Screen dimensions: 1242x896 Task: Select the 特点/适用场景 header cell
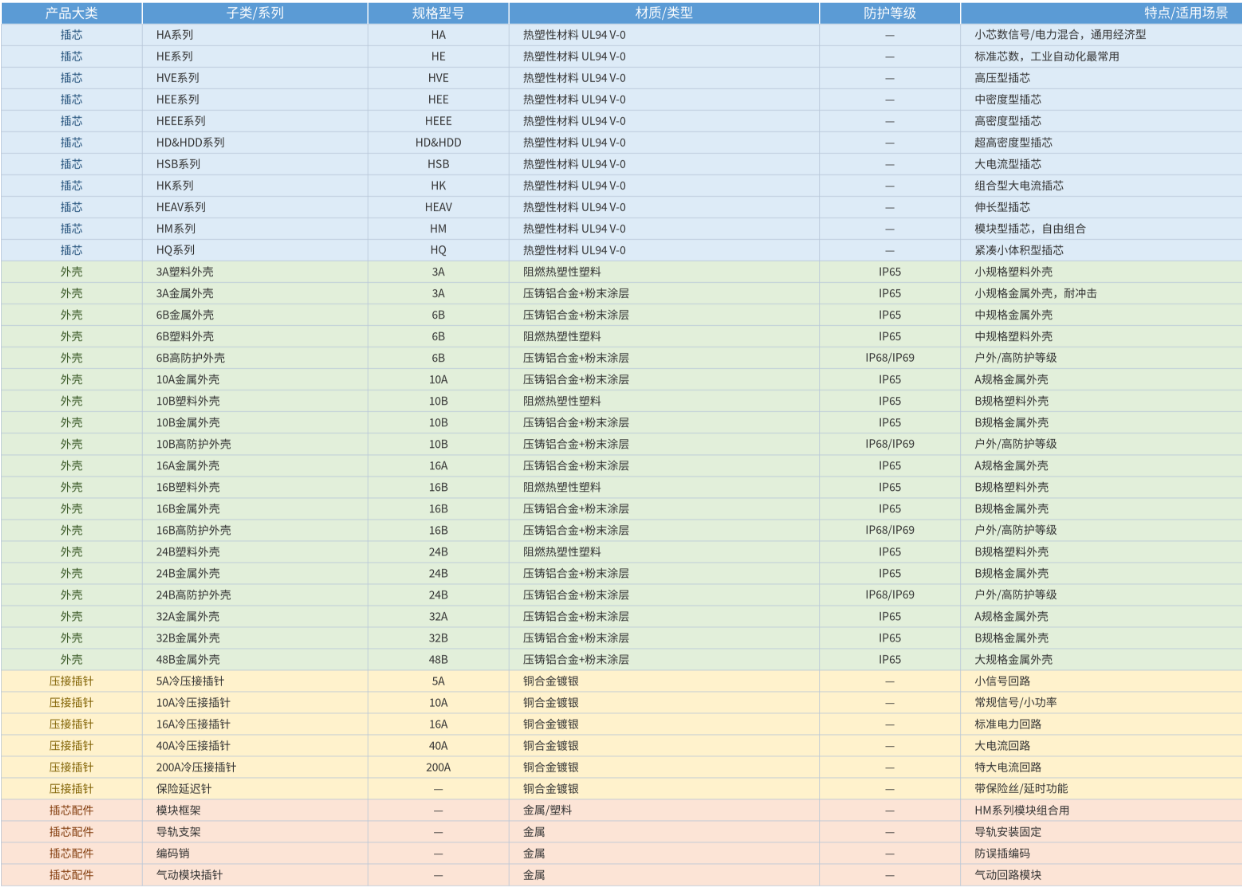click(x=1101, y=13)
